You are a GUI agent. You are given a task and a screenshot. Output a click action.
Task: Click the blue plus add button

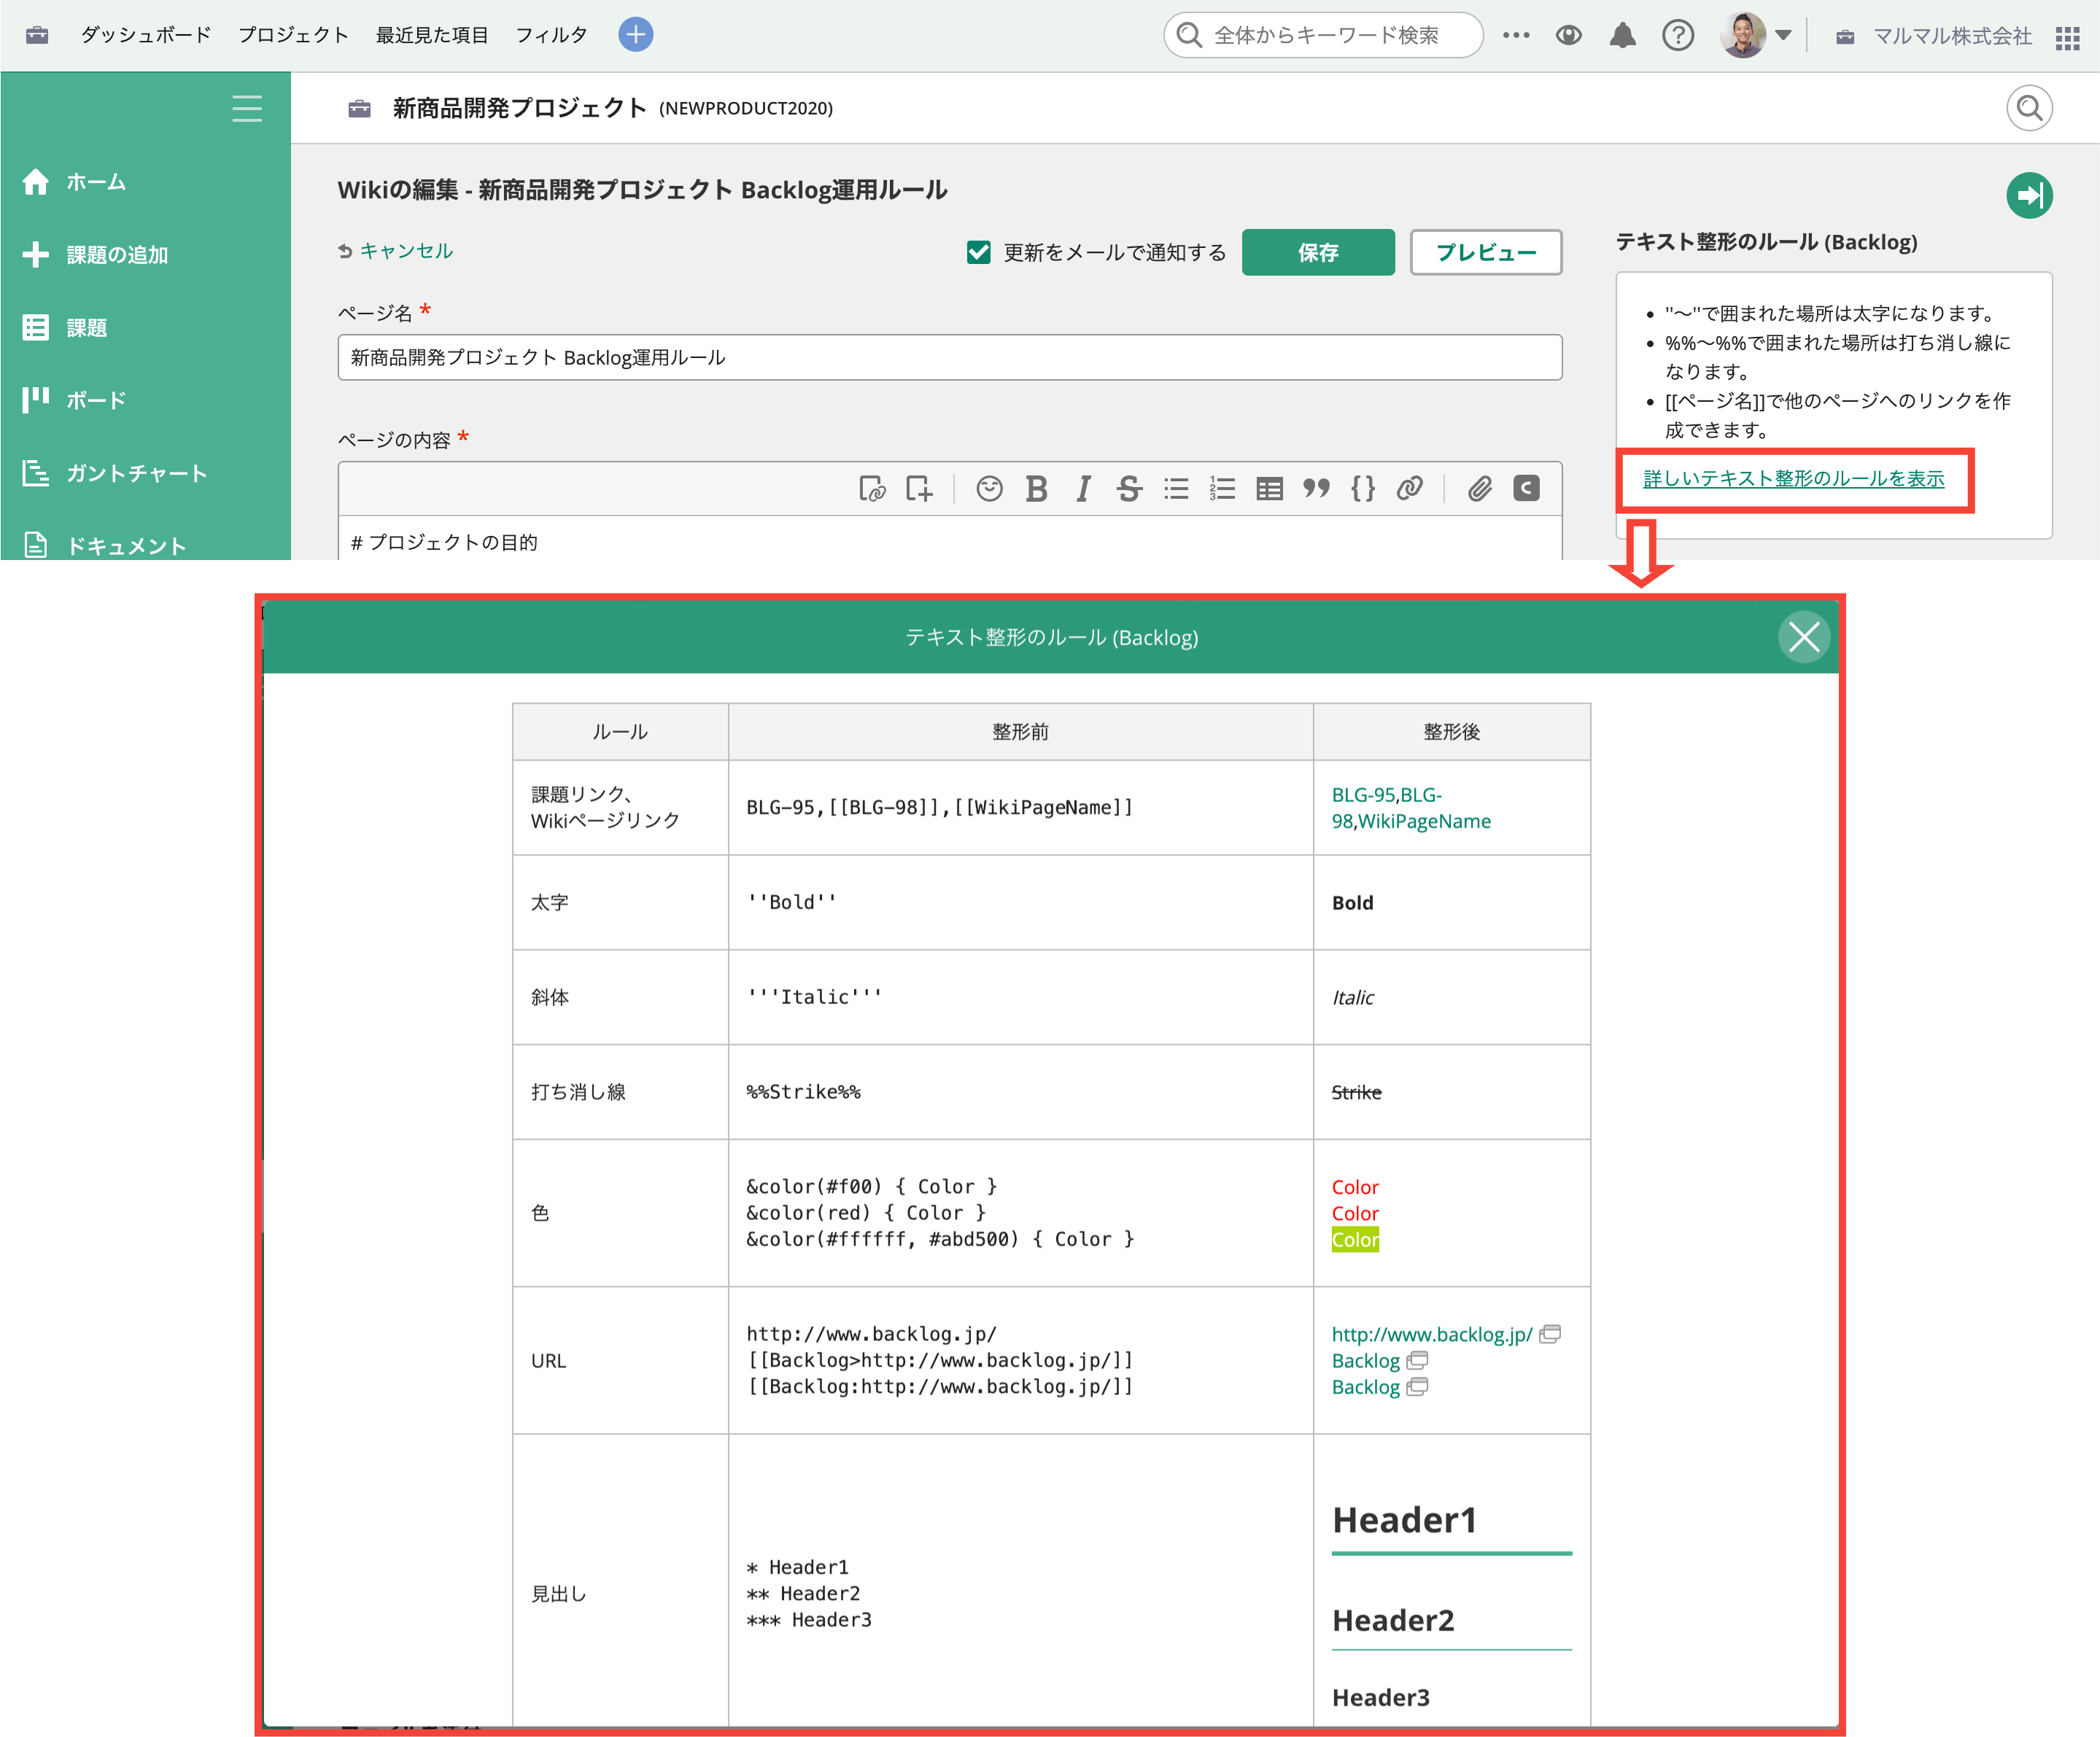click(635, 35)
